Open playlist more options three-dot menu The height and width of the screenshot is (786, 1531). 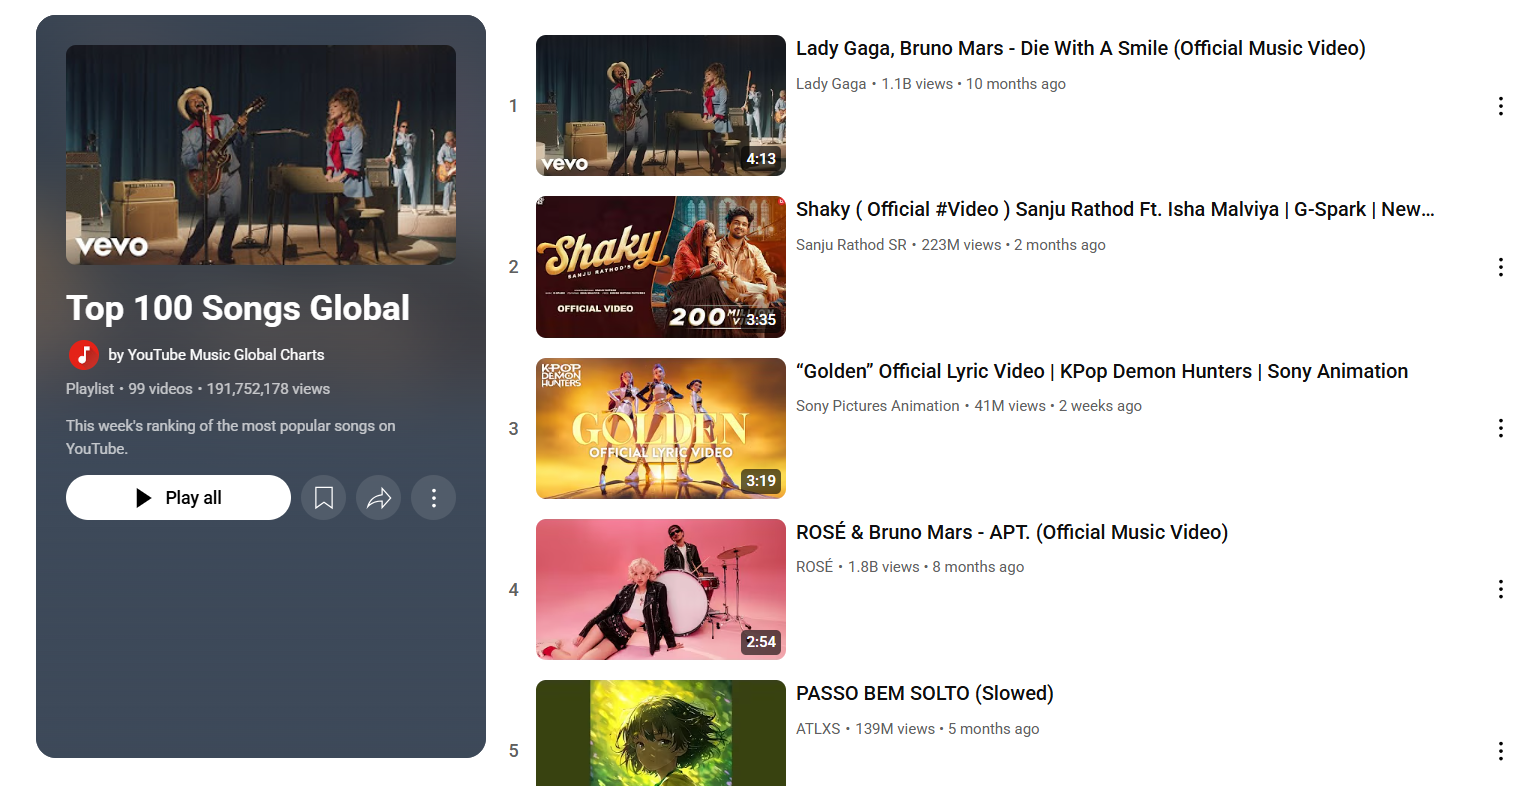pyautogui.click(x=434, y=498)
